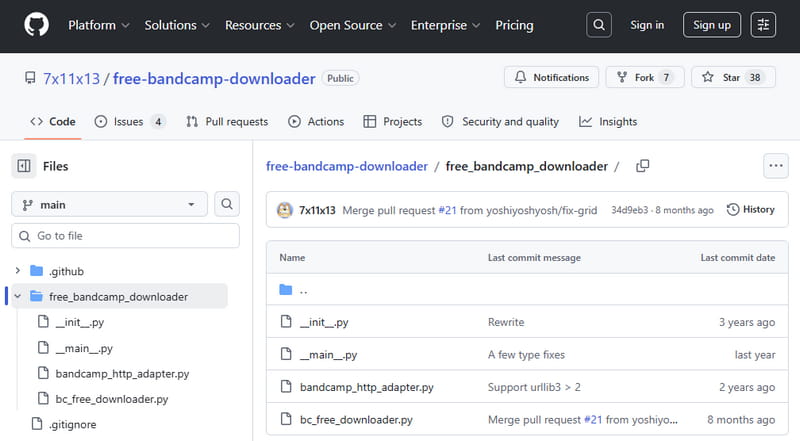Click file icon of bc_free_downloader.py in table
This screenshot has height=441, width=800.
click(x=286, y=420)
